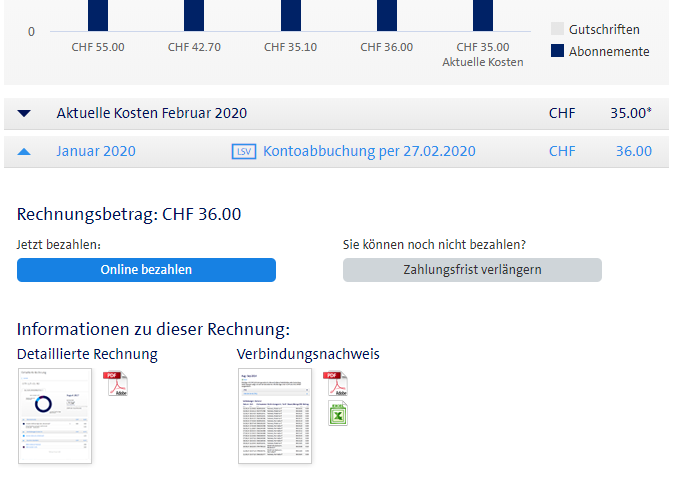Viewport: 674px width, 479px height.
Task: Click the Abonnemente legend swatch
Action: click(x=557, y=51)
